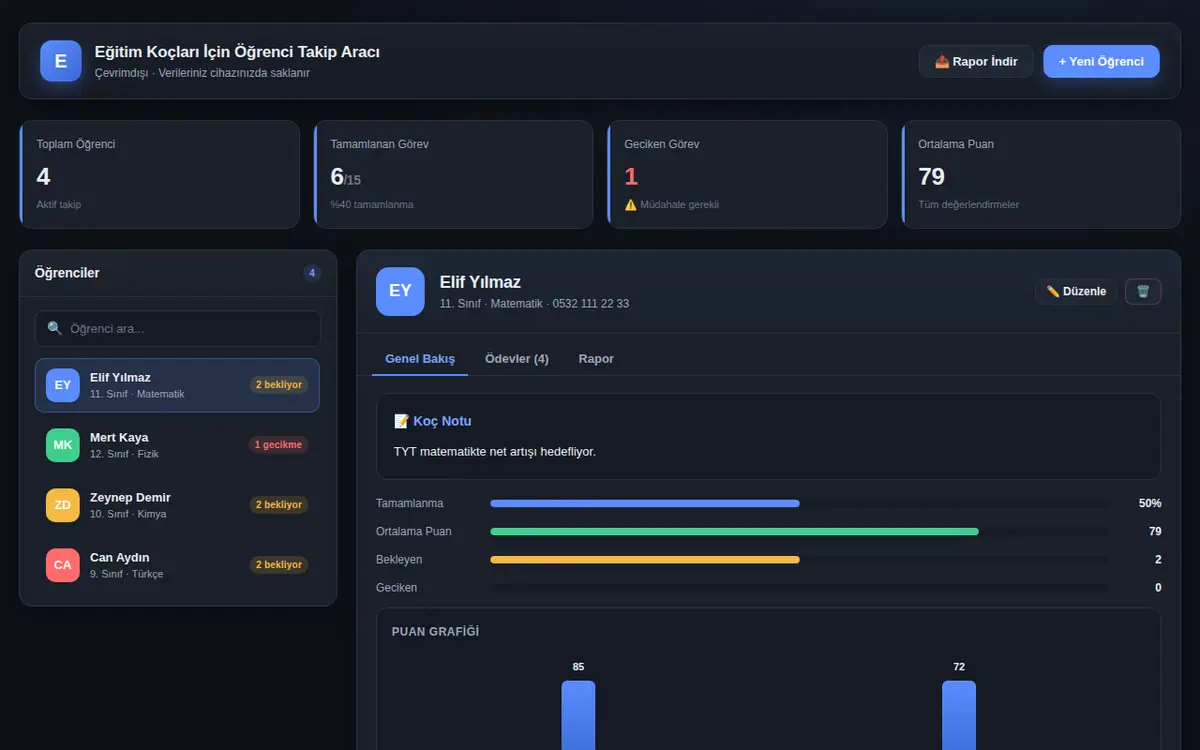1200x750 pixels.
Task: Click the chart bar labeled 85
Action: [578, 715]
